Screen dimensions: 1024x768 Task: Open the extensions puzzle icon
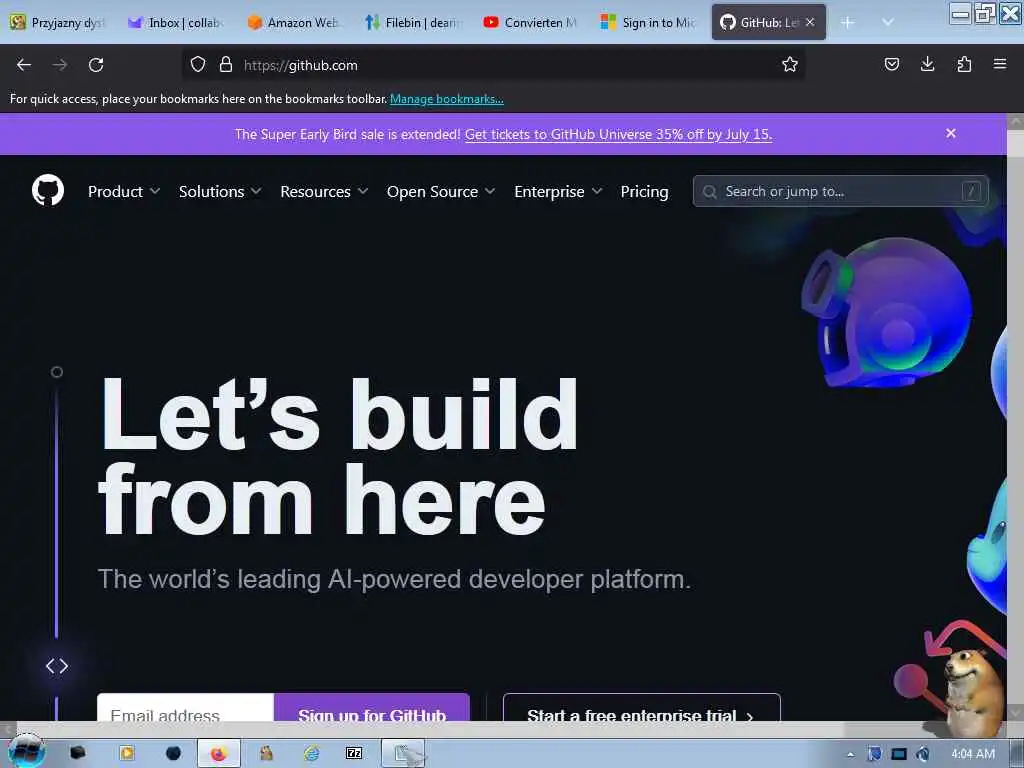[x=964, y=64]
